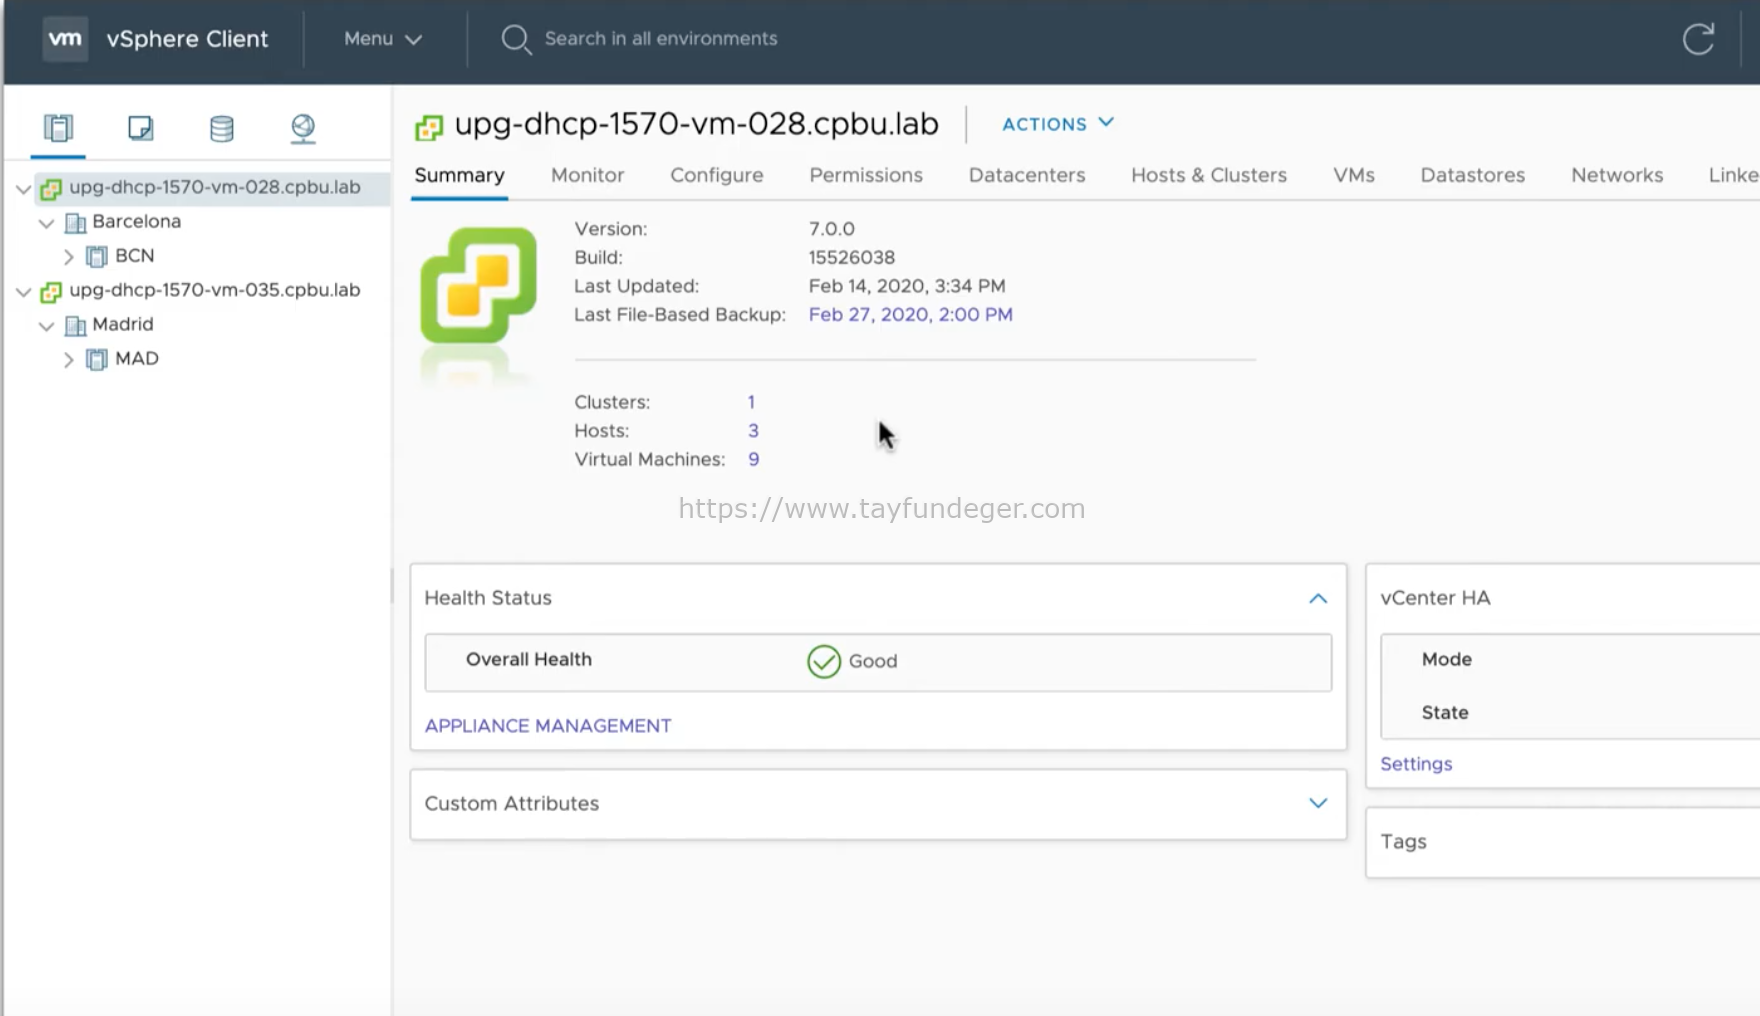
Task: Select MAD cluster in the tree
Action: 136,359
